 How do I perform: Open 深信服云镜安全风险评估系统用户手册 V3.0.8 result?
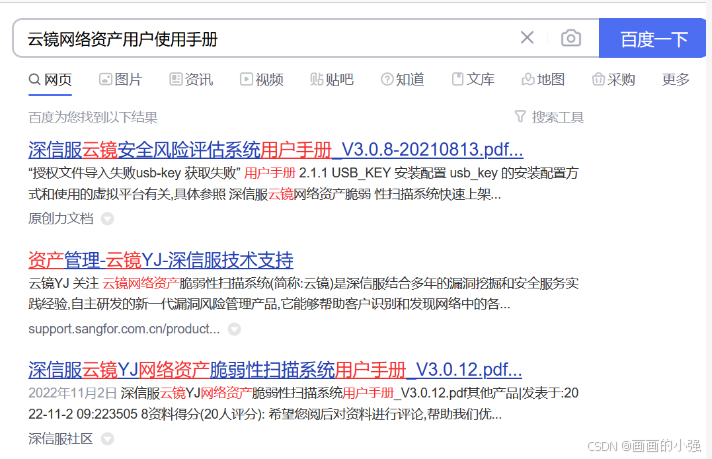(276, 150)
